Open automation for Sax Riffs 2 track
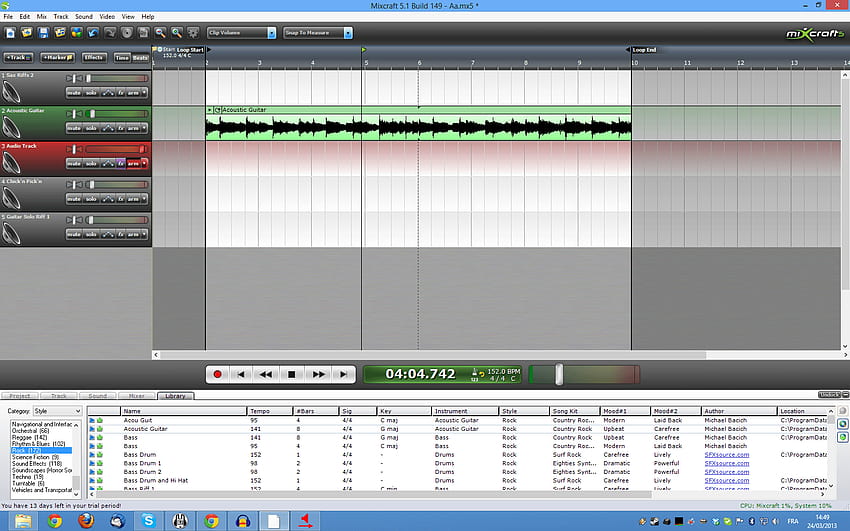The height and width of the screenshot is (531, 850). tap(108, 93)
